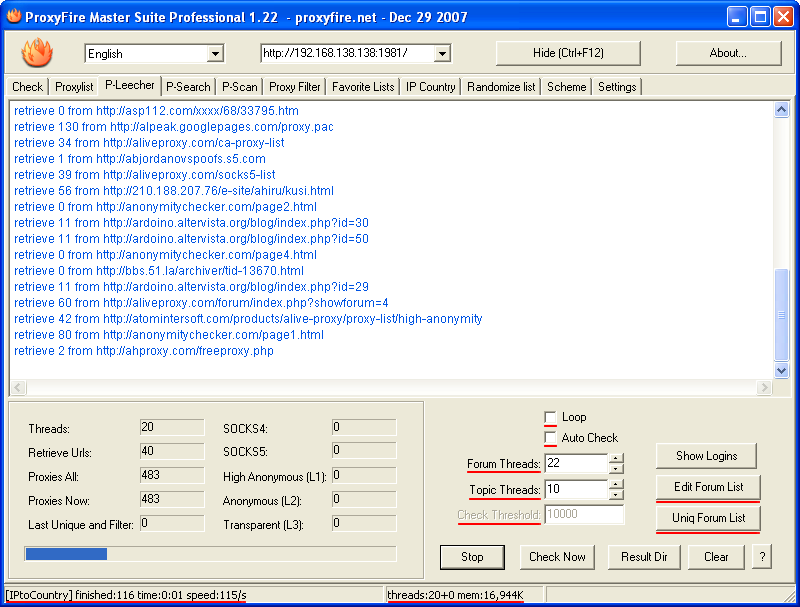This screenshot has width=800, height=607.
Task: Click the title bar flame icon
Action: click(14, 16)
